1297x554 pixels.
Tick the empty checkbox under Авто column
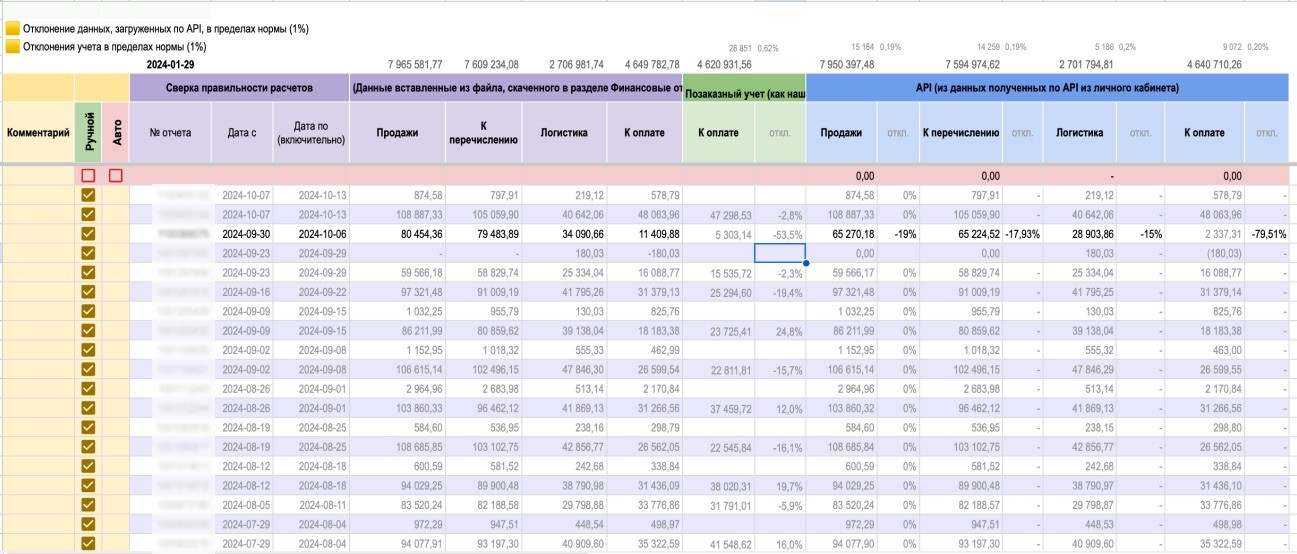tap(116, 176)
